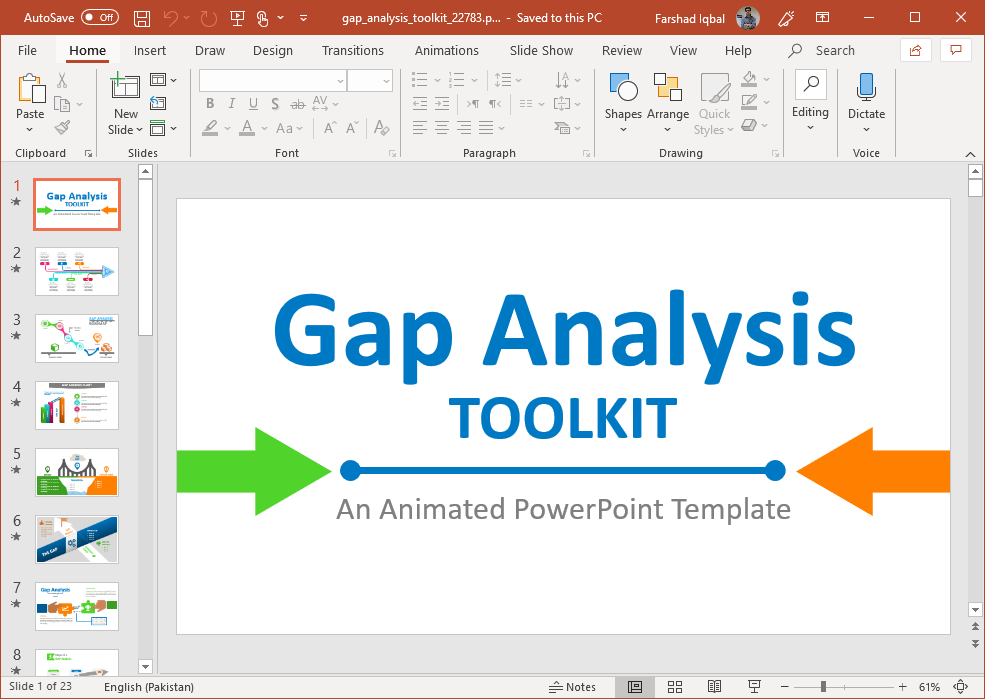The width and height of the screenshot is (985, 699).
Task: Toggle Center alignment
Action: click(x=442, y=127)
